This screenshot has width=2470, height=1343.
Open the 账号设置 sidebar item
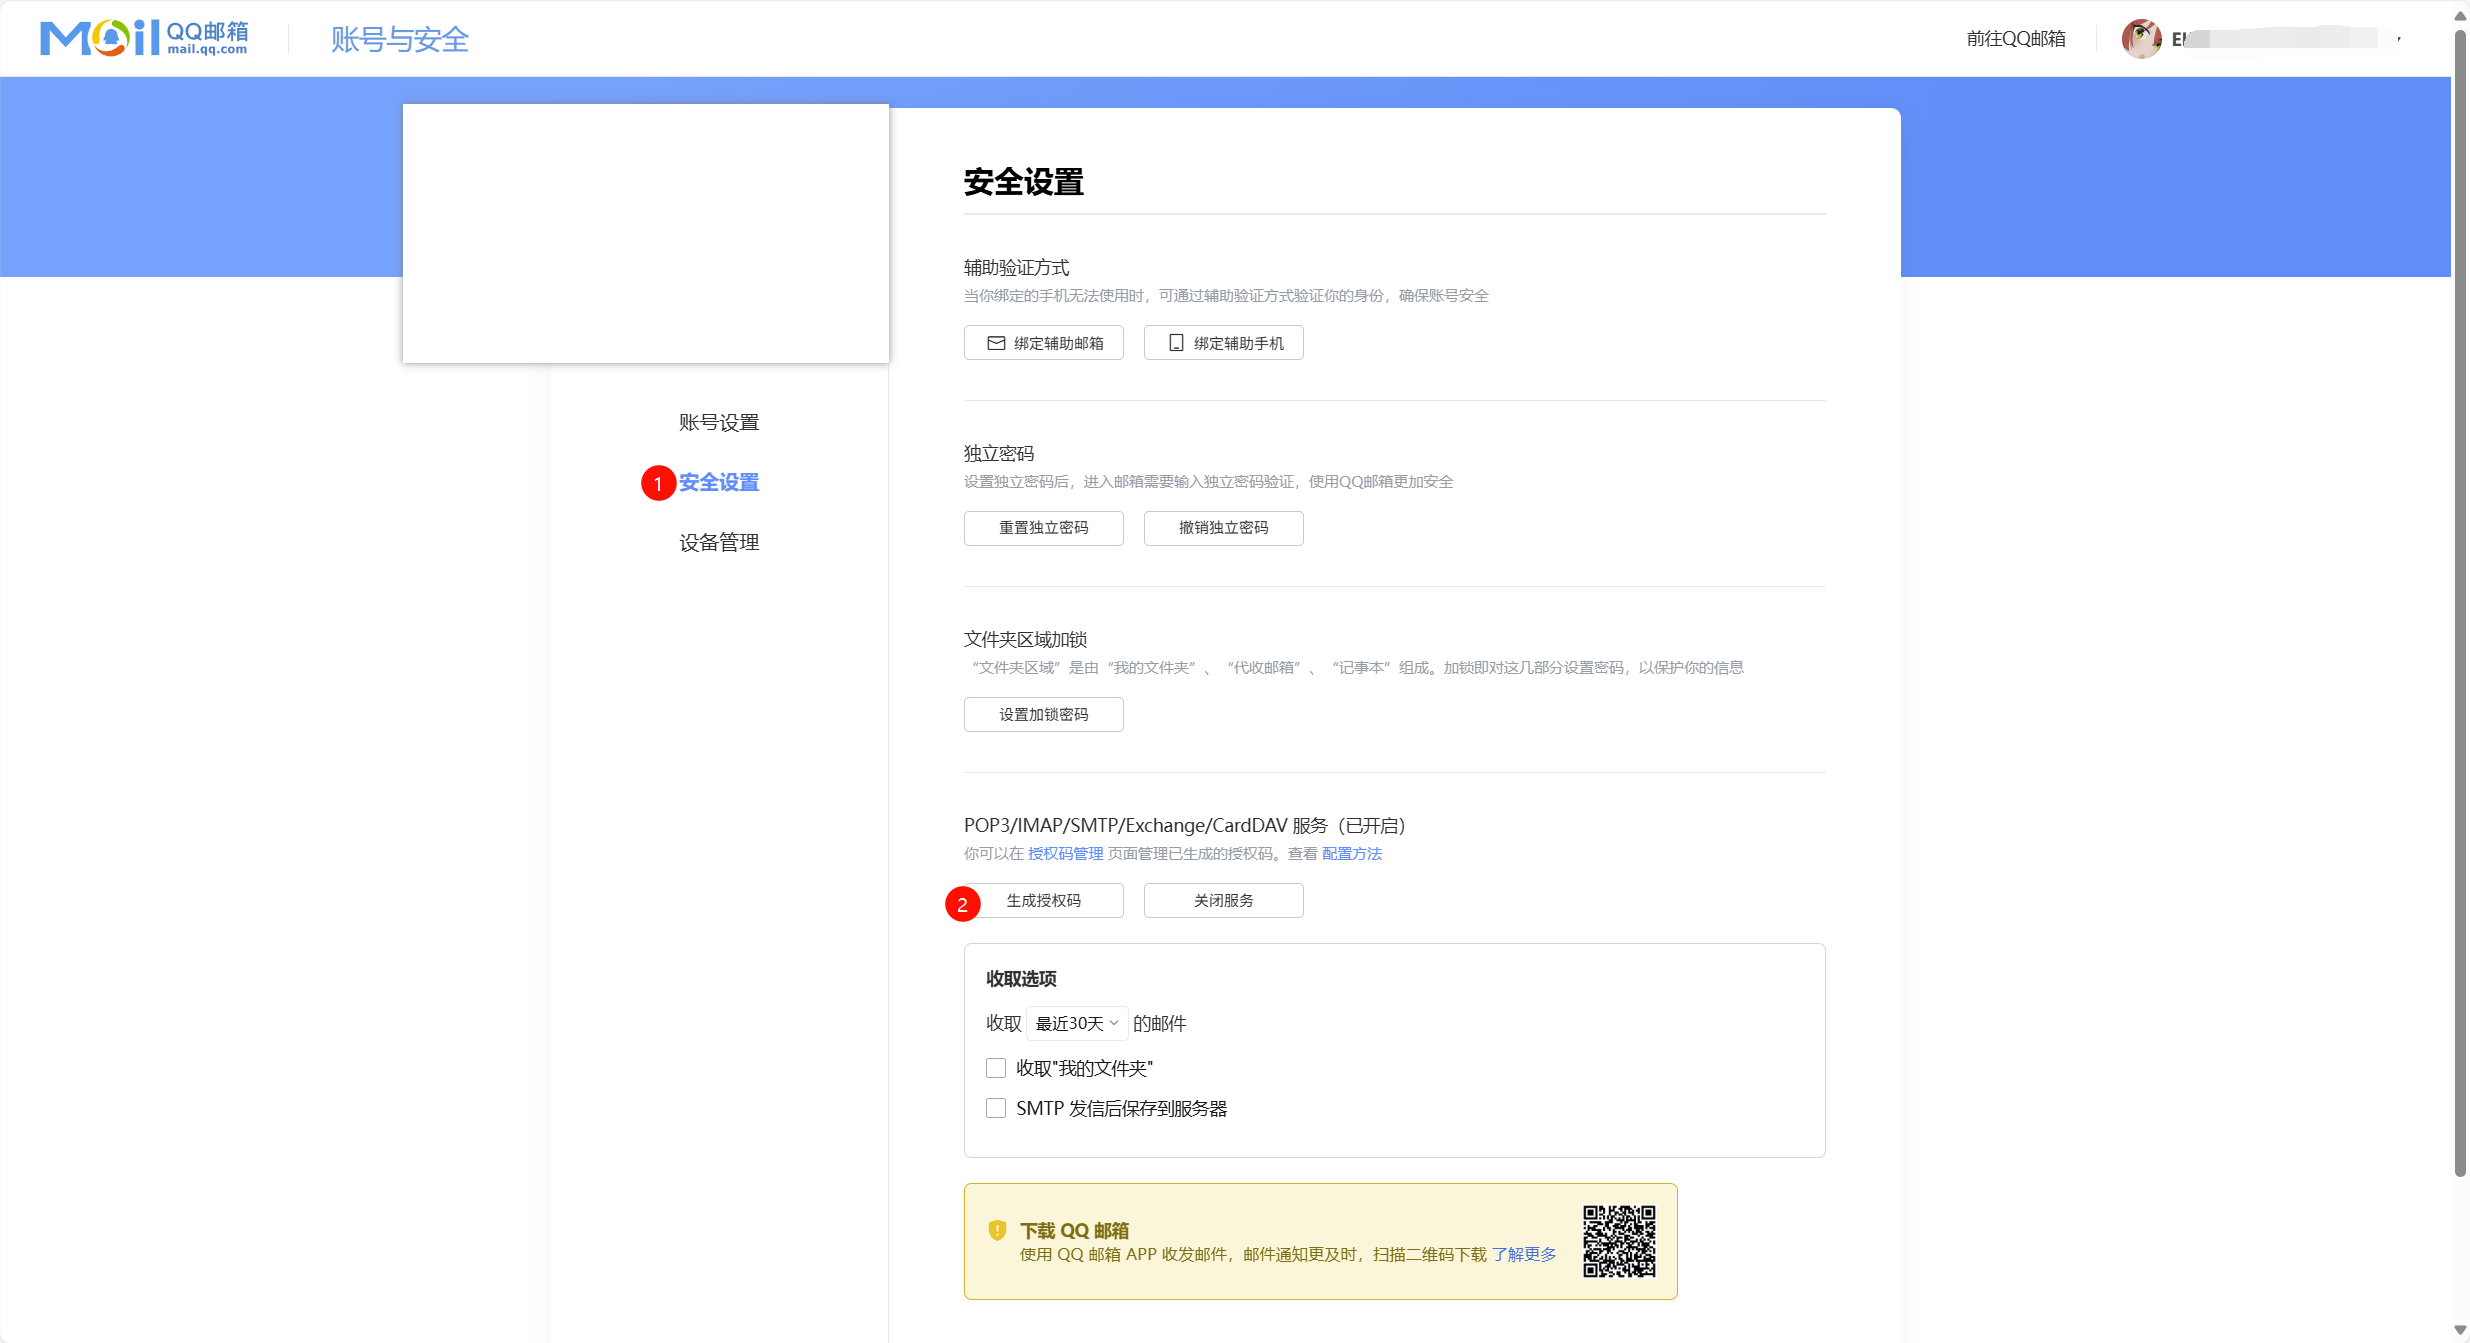coord(719,422)
